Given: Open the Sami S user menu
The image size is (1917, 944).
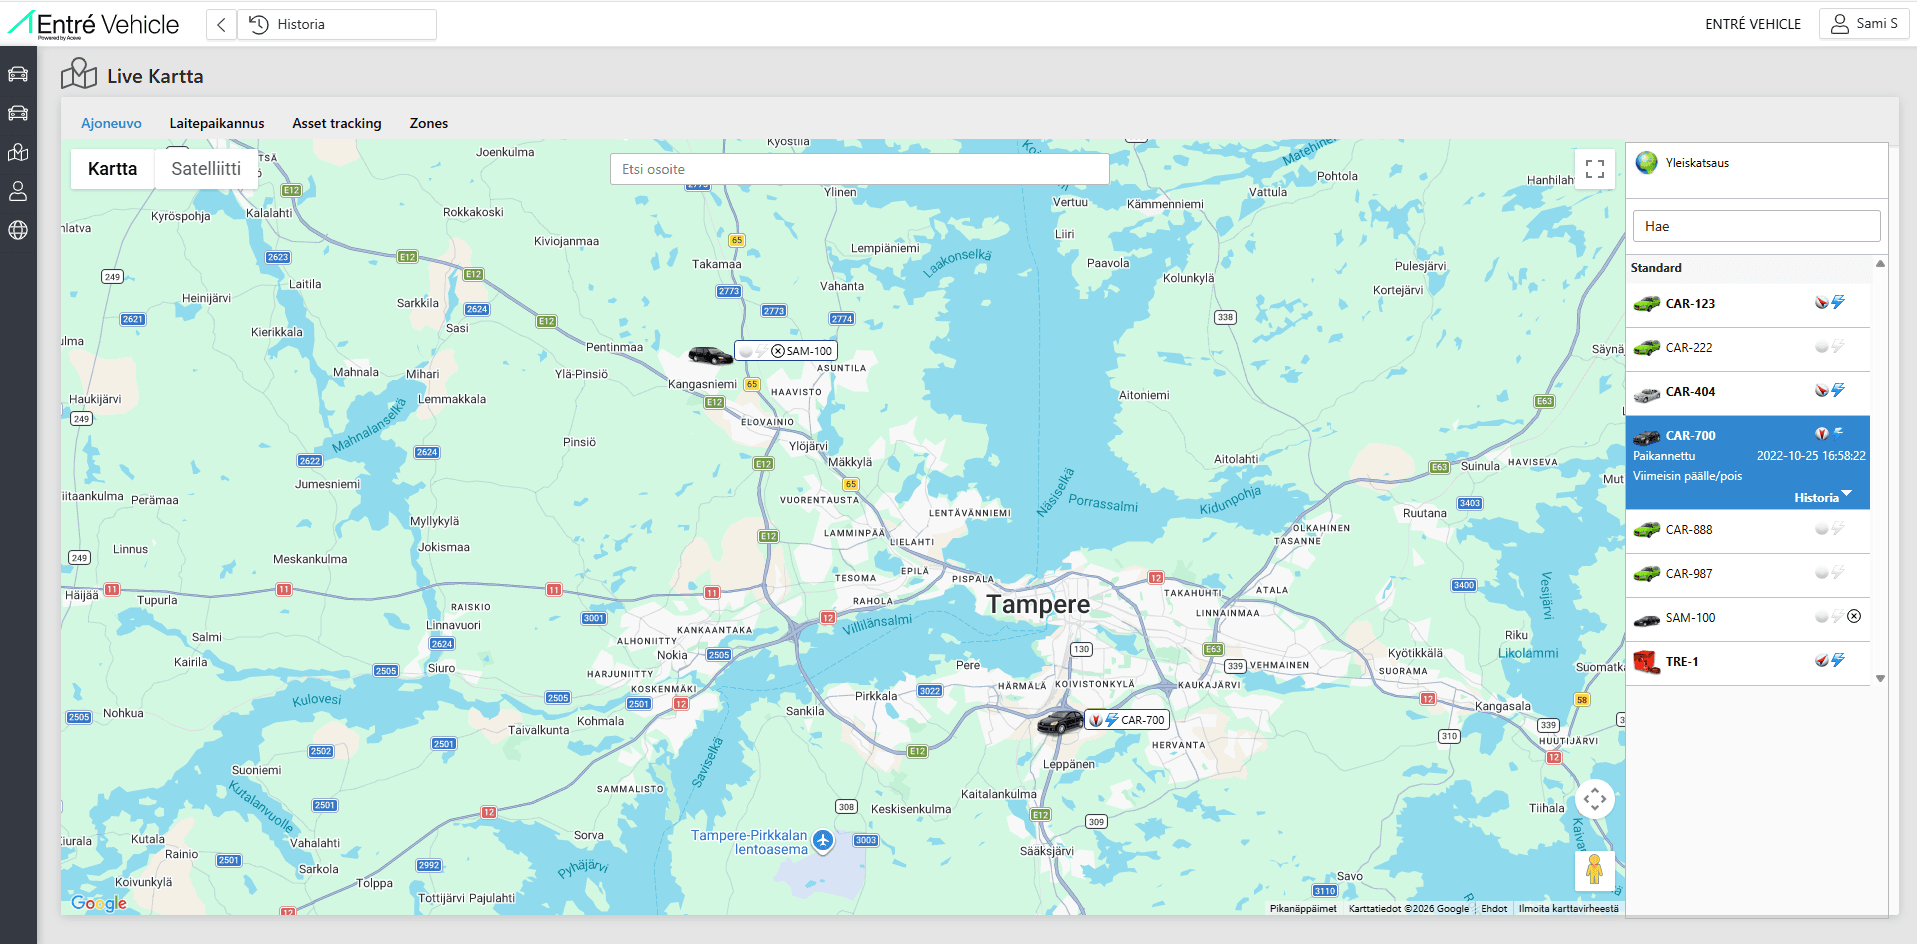Looking at the screenshot, I should (x=1864, y=24).
